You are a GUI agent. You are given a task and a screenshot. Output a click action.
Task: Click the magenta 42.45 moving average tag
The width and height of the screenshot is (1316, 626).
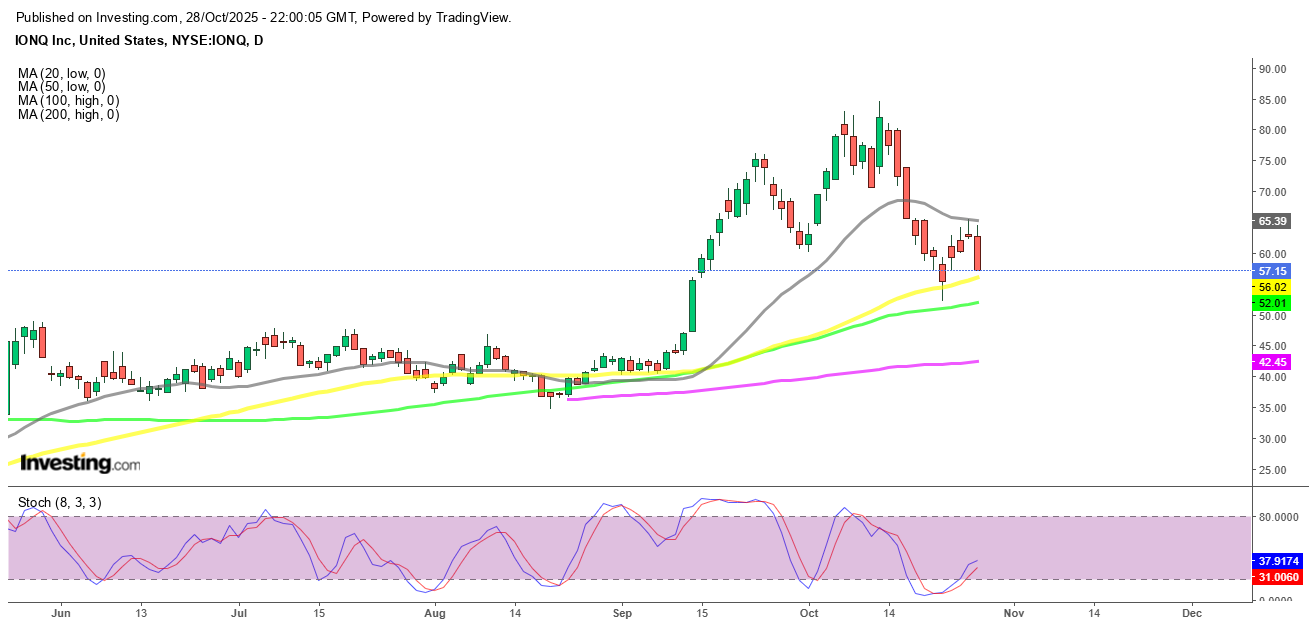click(1273, 362)
